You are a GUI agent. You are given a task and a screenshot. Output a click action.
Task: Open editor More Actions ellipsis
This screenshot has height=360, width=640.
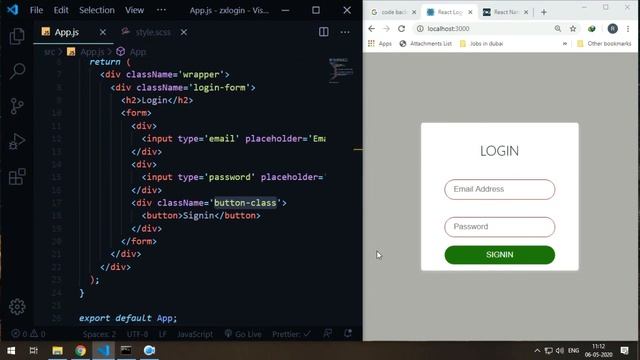point(345,32)
